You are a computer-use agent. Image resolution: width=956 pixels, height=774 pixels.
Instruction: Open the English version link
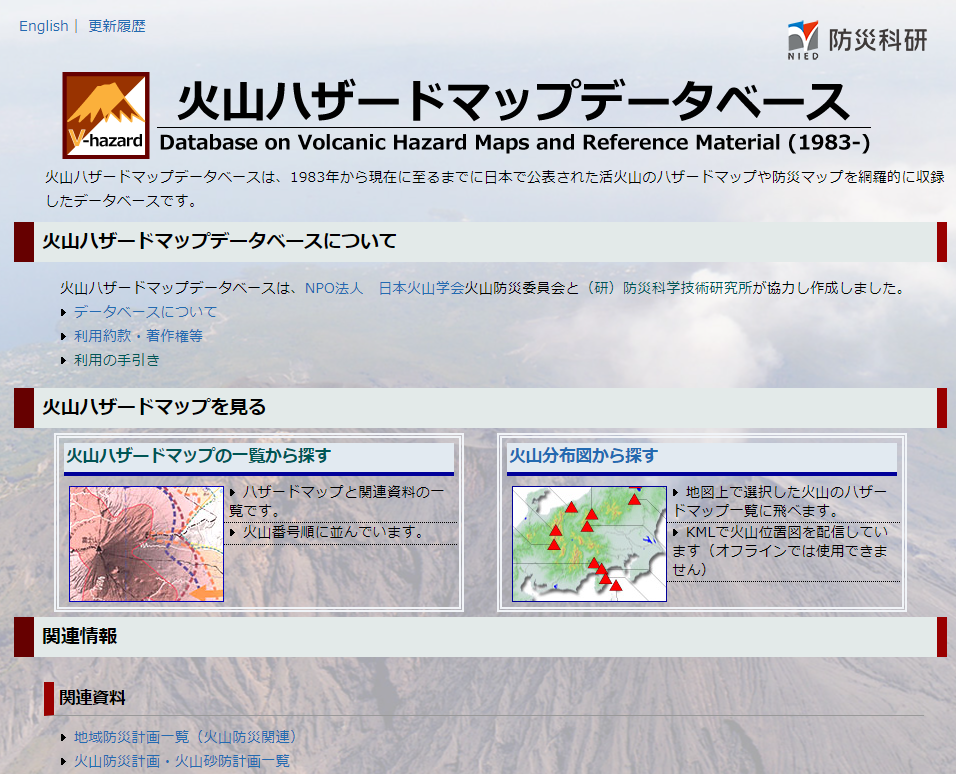point(43,26)
